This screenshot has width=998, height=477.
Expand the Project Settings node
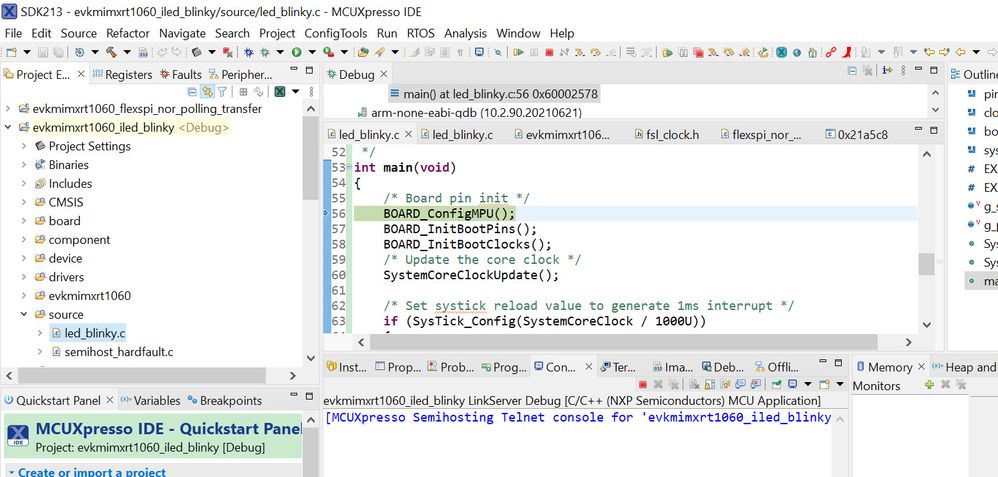pyautogui.click(x=24, y=146)
